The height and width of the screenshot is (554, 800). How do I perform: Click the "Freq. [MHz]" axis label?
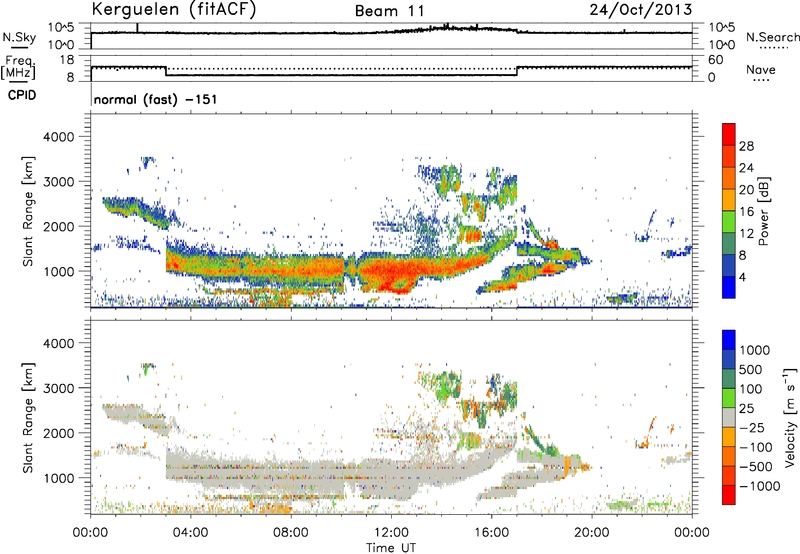pyautogui.click(x=19, y=68)
